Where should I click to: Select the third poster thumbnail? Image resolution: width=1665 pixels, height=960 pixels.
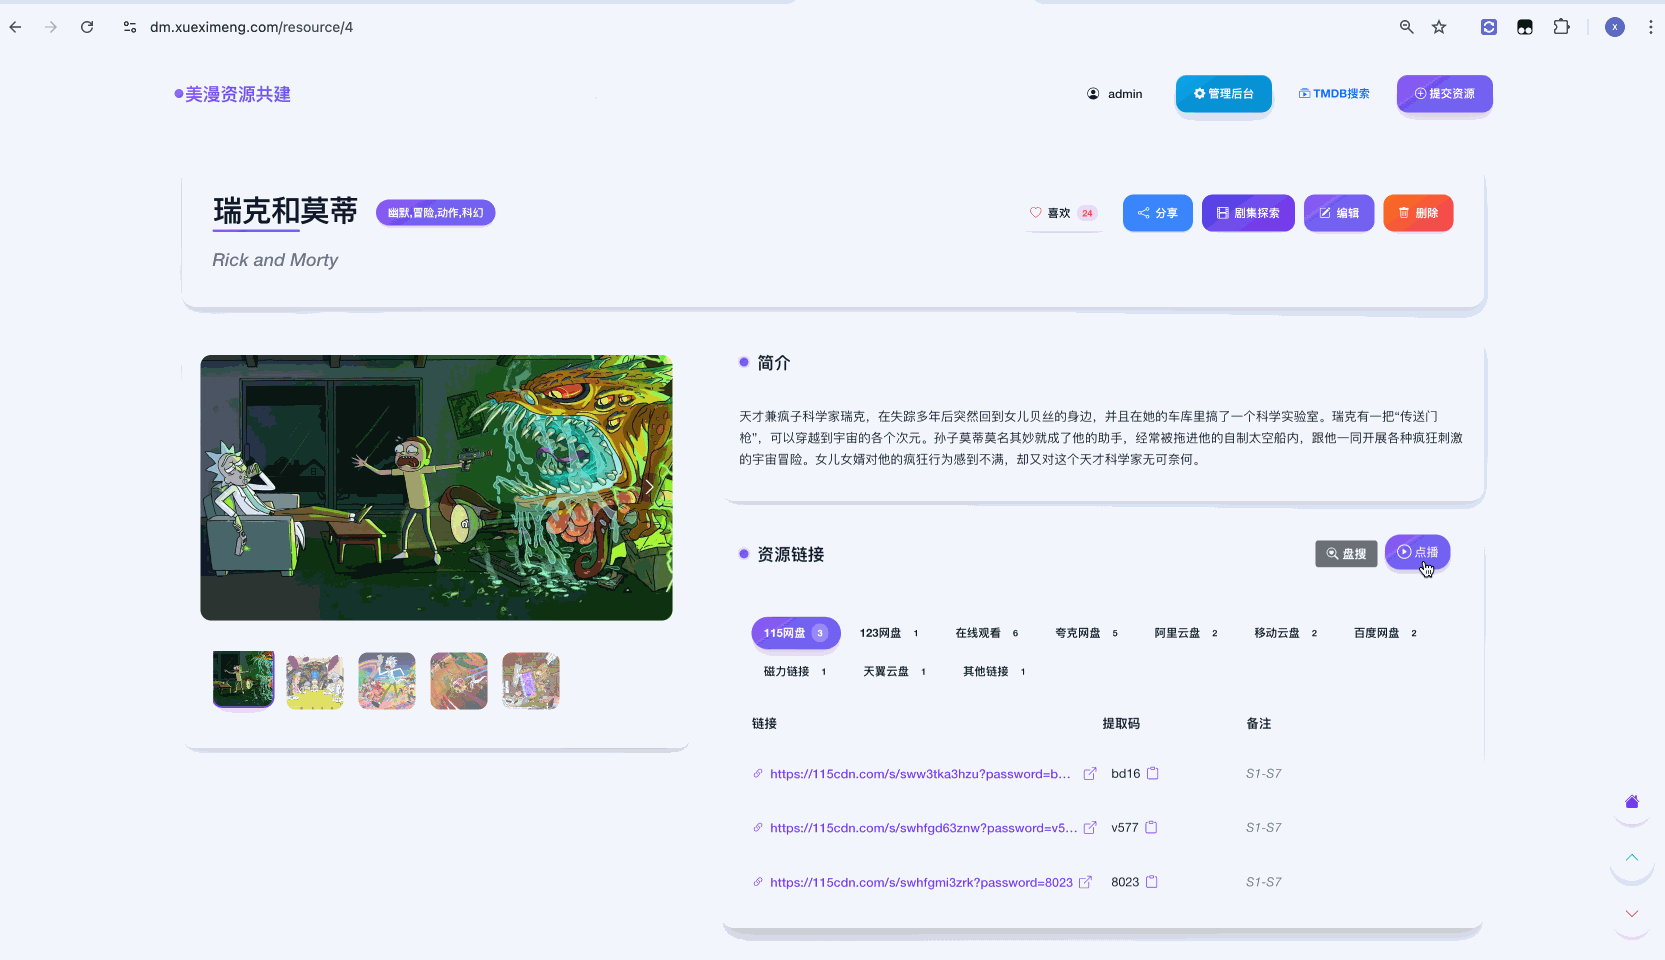point(387,681)
